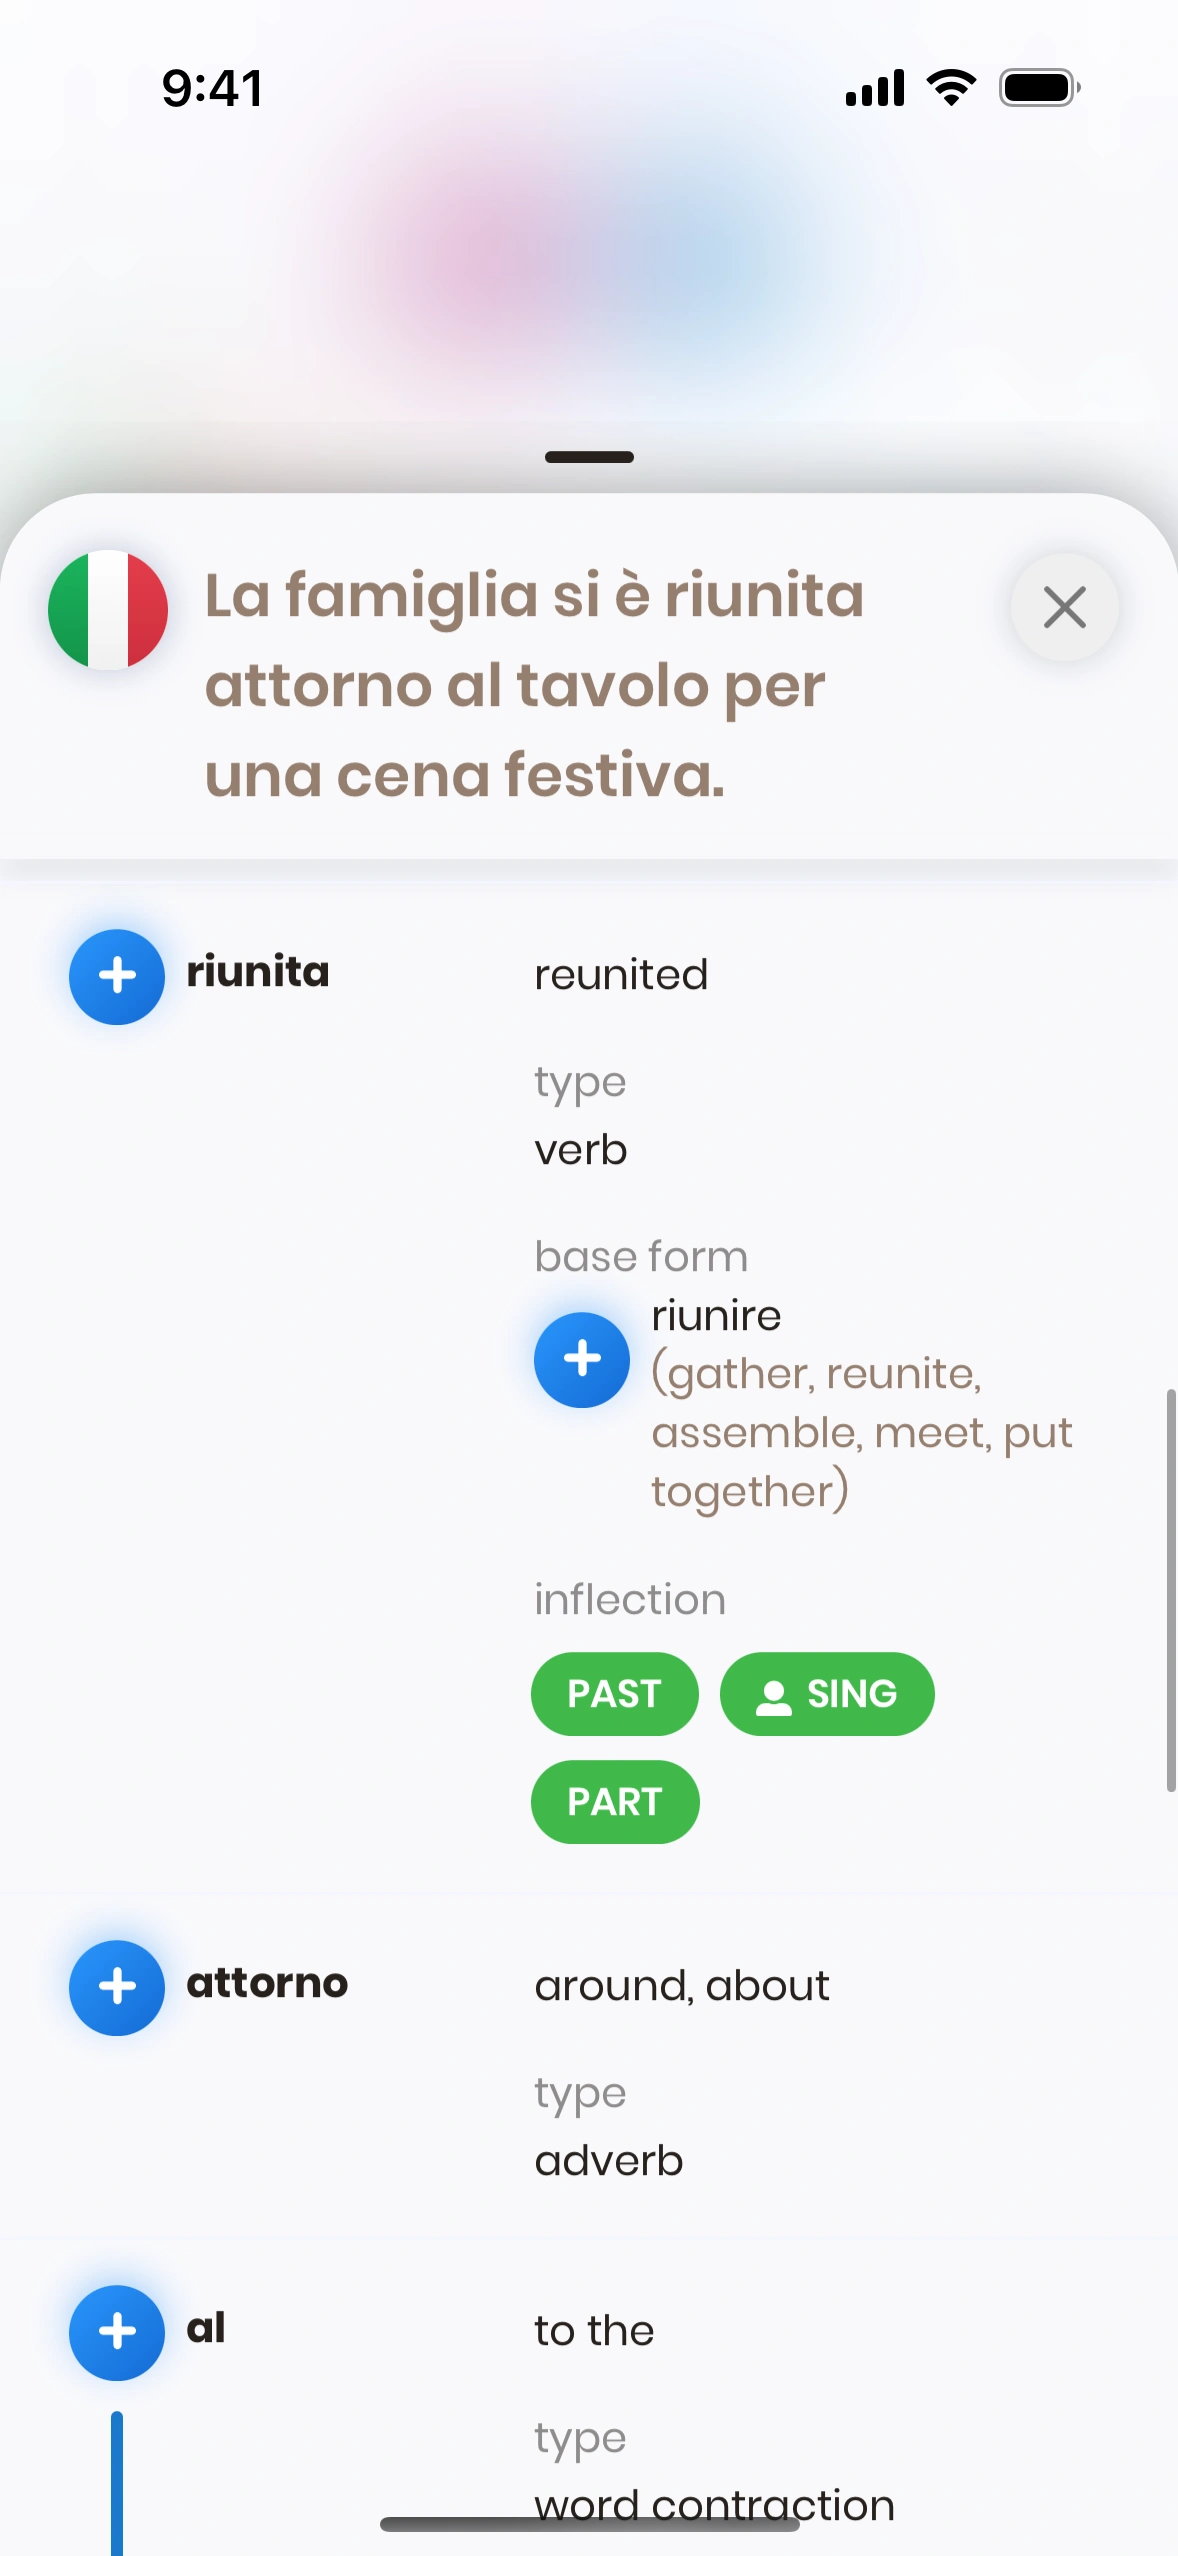This screenshot has height=2556, width=1178.
Task: Tap the person icon in SING tag
Action: coord(774,1696)
